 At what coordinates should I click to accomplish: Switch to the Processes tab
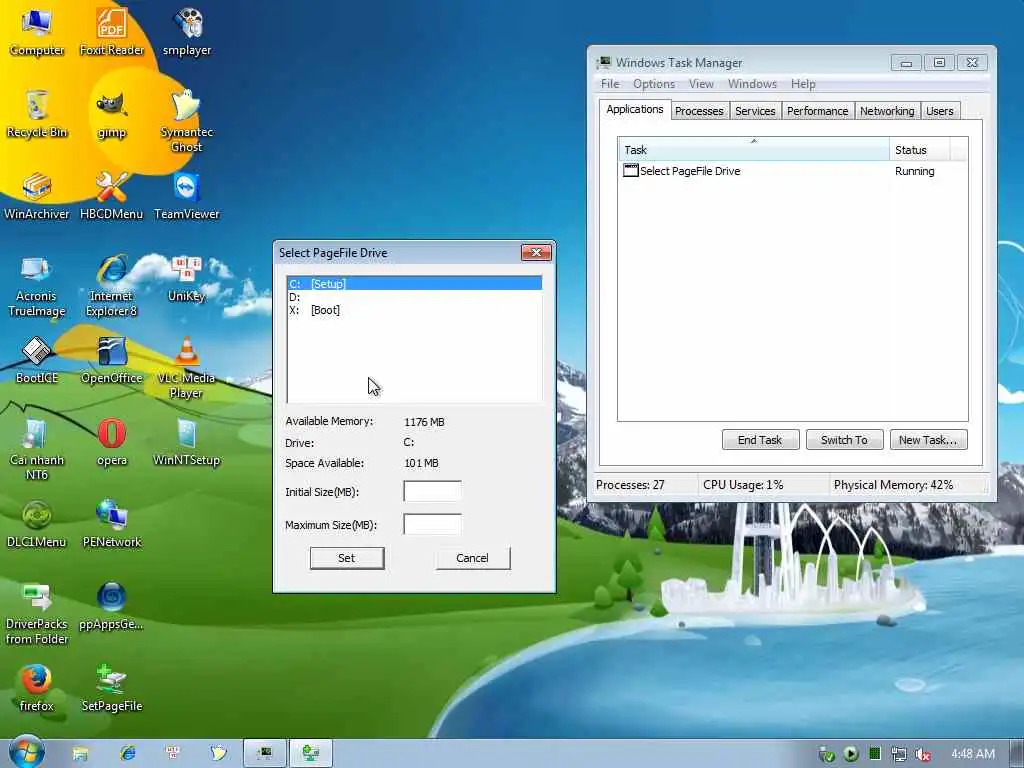point(699,111)
